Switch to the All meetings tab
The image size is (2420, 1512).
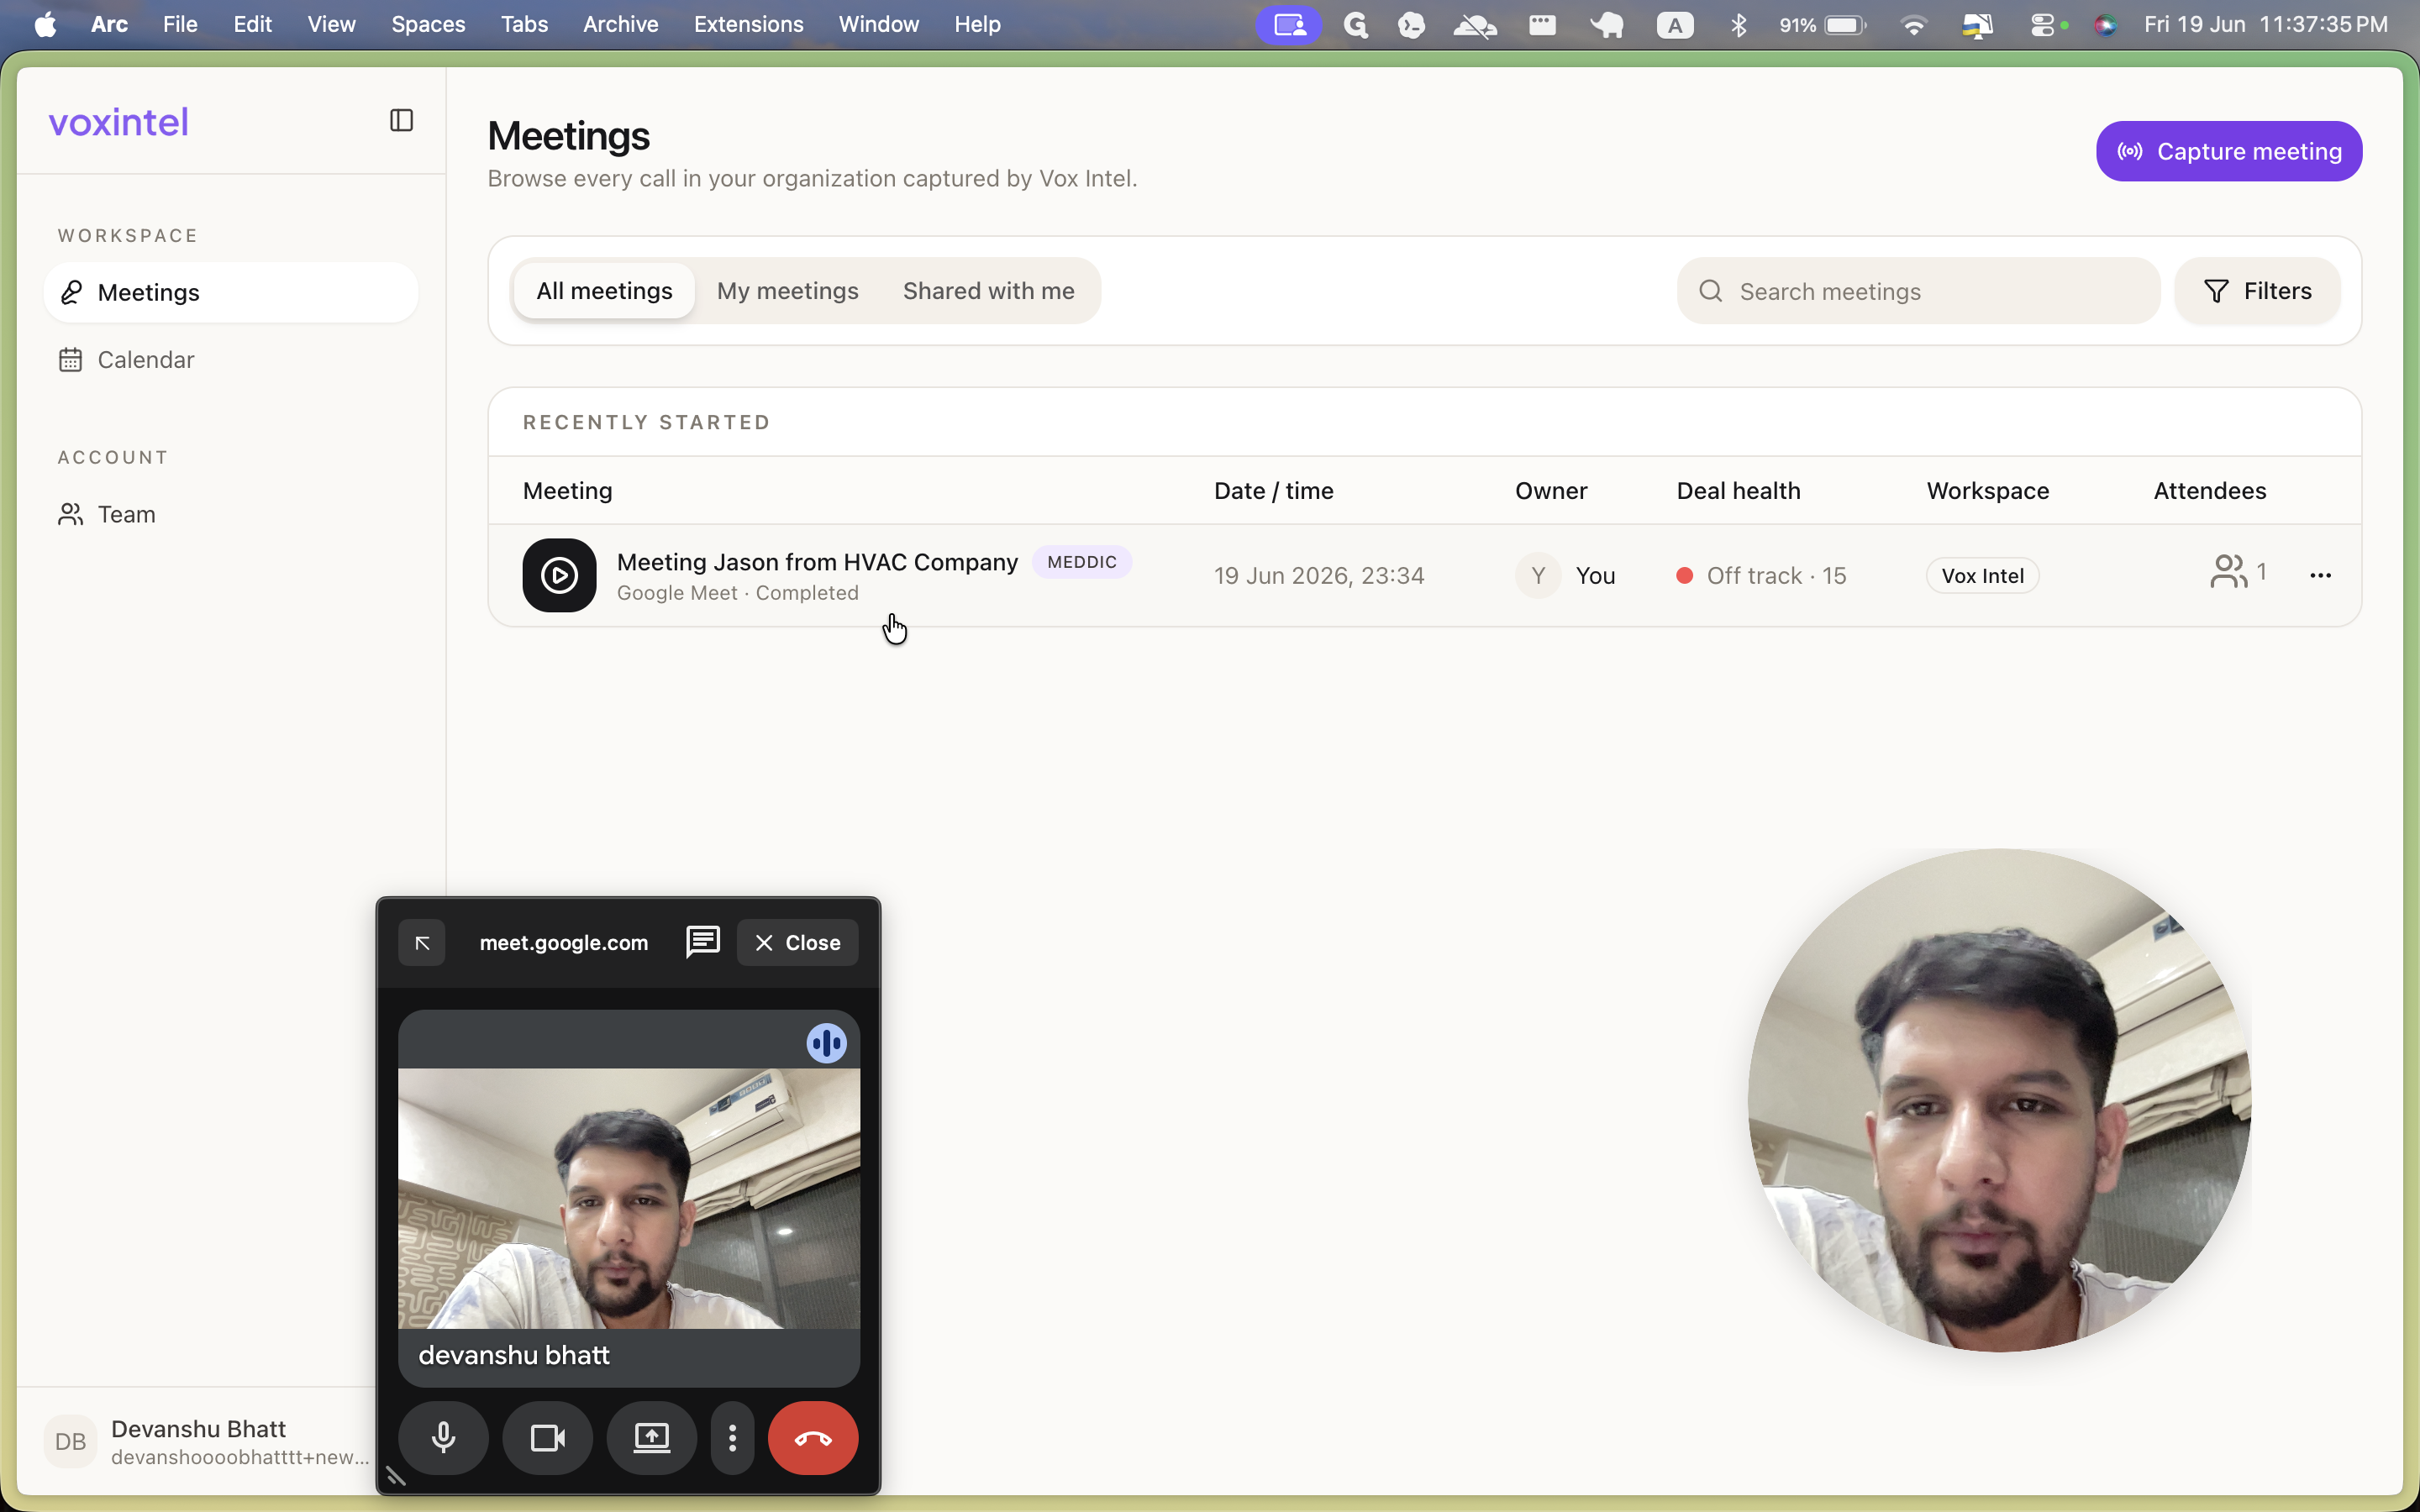pos(604,291)
